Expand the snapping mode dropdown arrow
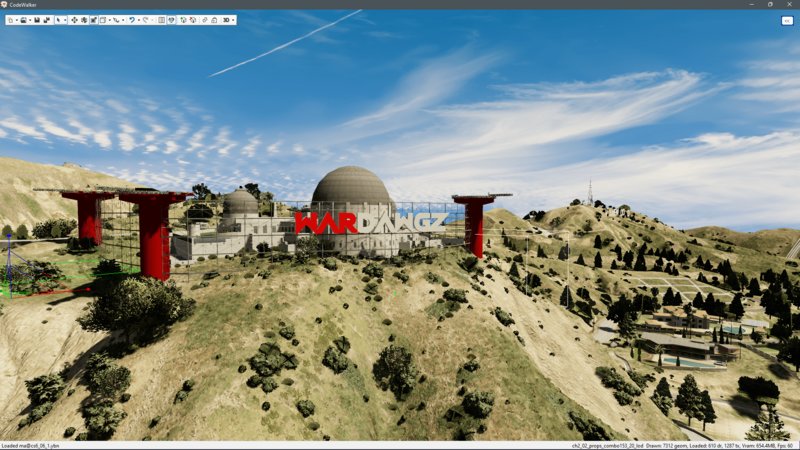The width and height of the screenshot is (800, 450). (123, 20)
